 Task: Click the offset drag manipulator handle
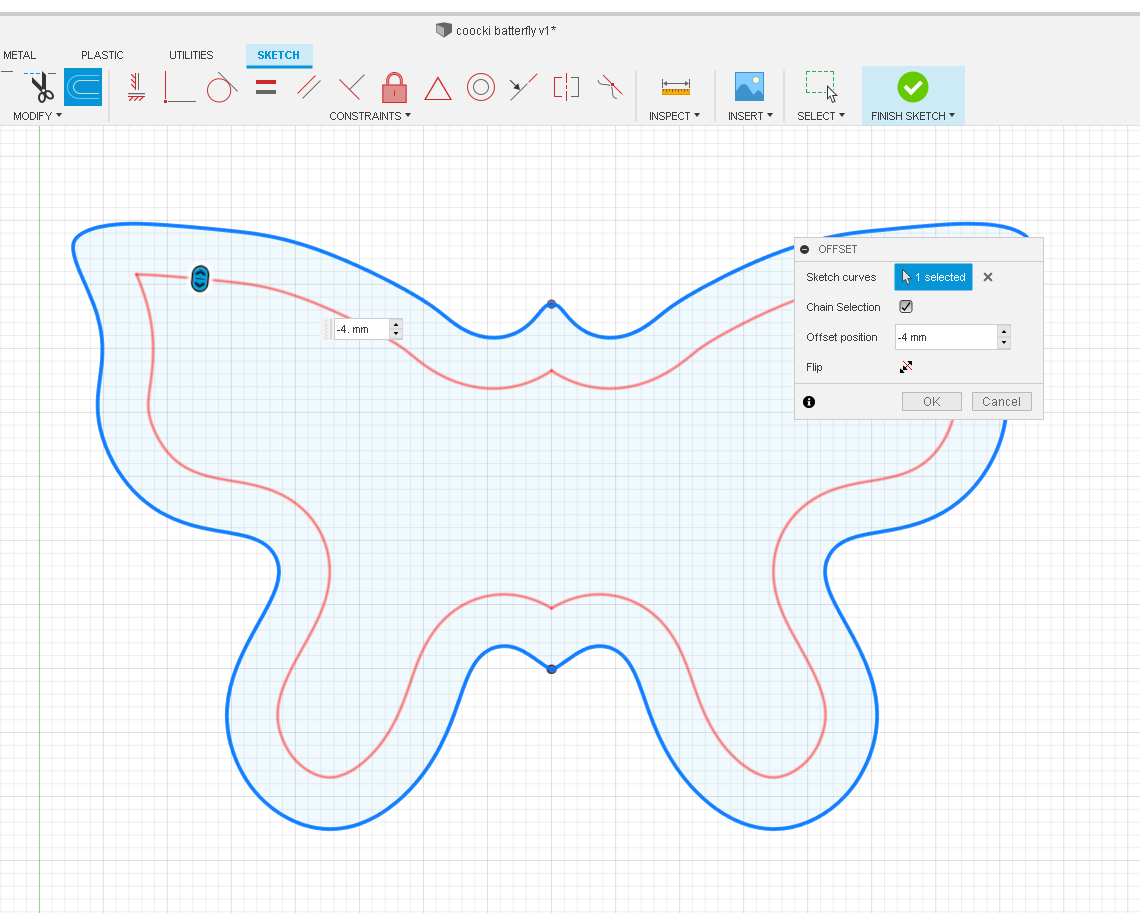200,278
